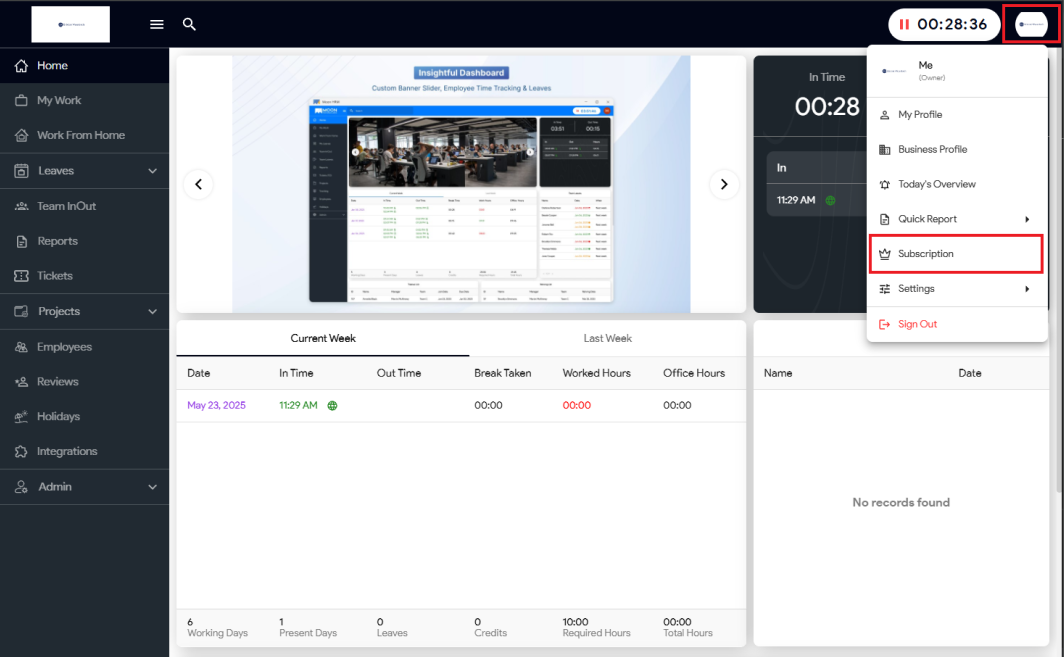Screen dimensions: 1064x657
Task: Click the Holidays icon in sidebar
Action: pos(20,417)
